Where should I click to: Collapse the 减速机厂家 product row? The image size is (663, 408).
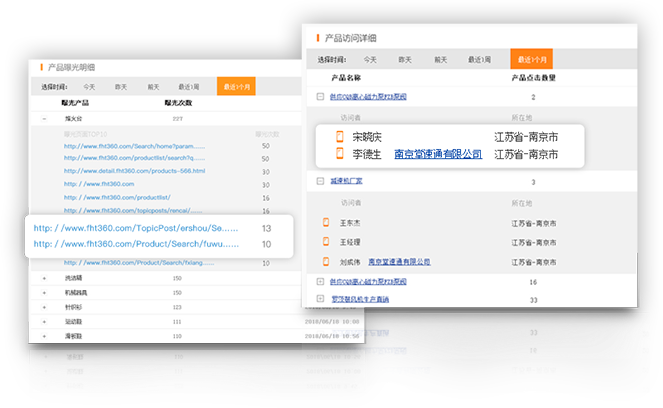click(x=320, y=182)
